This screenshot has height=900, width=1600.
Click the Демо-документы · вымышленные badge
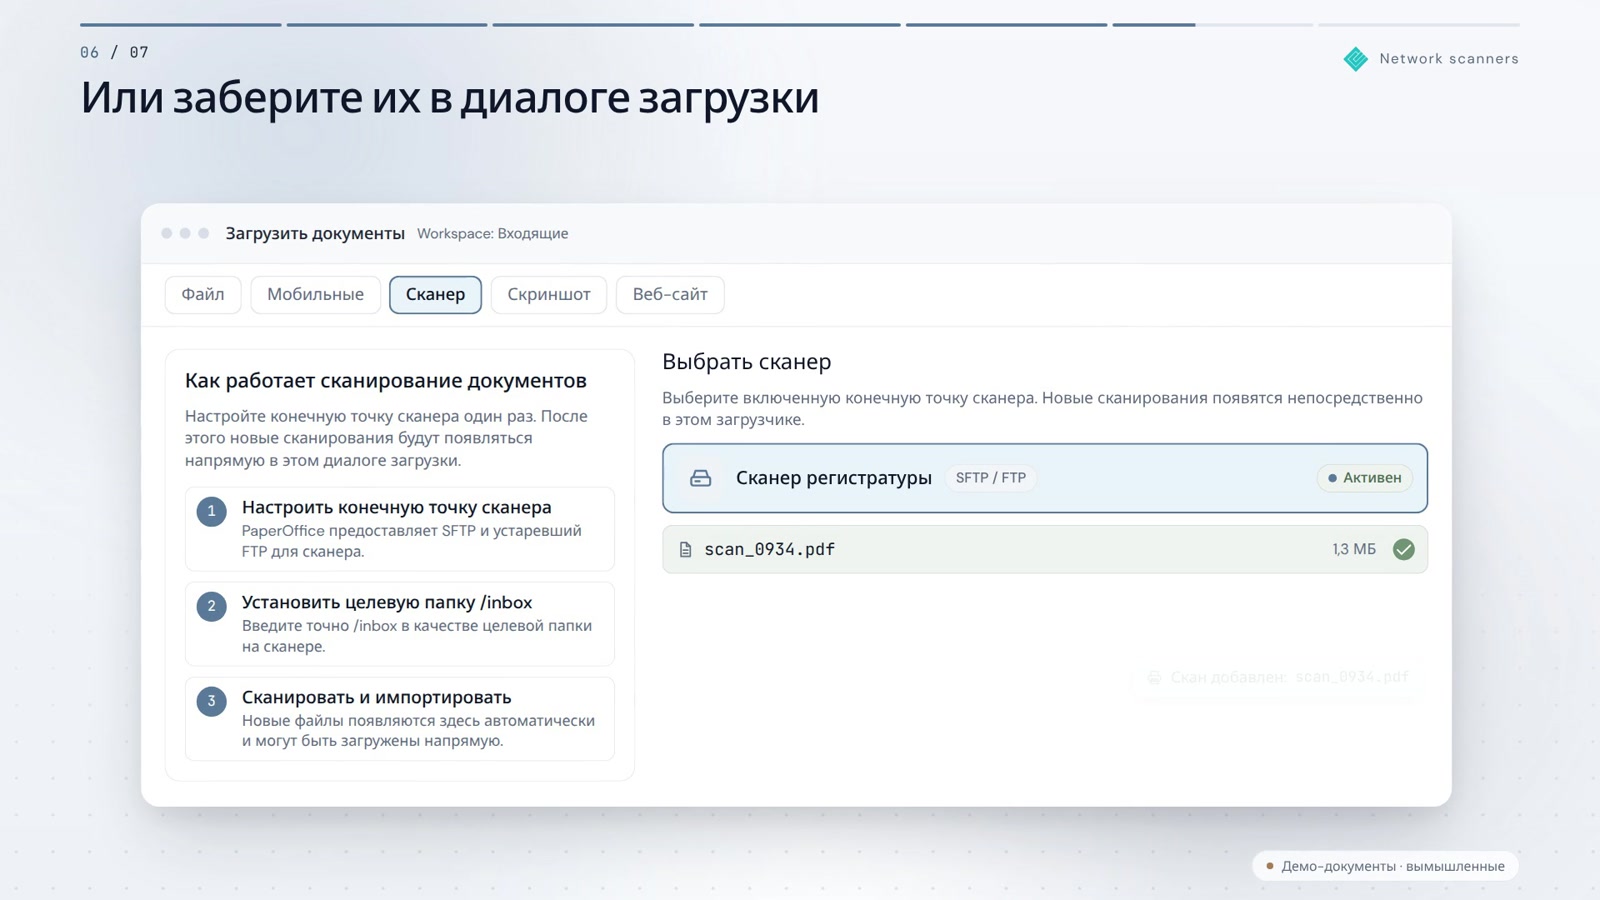[x=1385, y=866]
